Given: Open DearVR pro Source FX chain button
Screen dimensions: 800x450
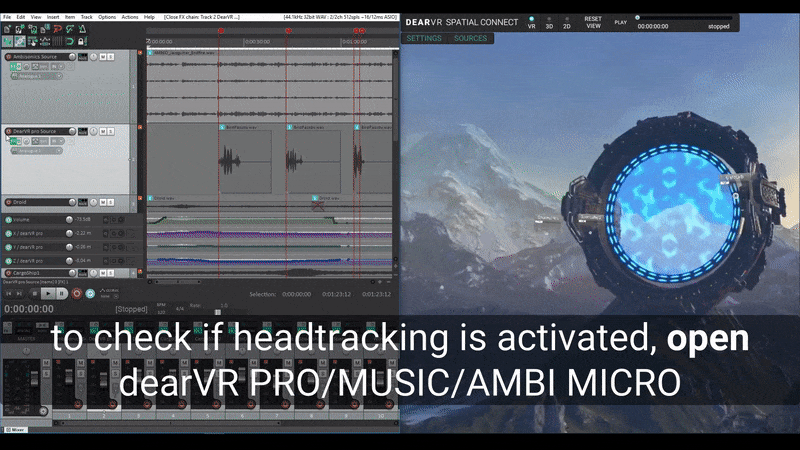Looking at the screenshot, I should point(15,141).
